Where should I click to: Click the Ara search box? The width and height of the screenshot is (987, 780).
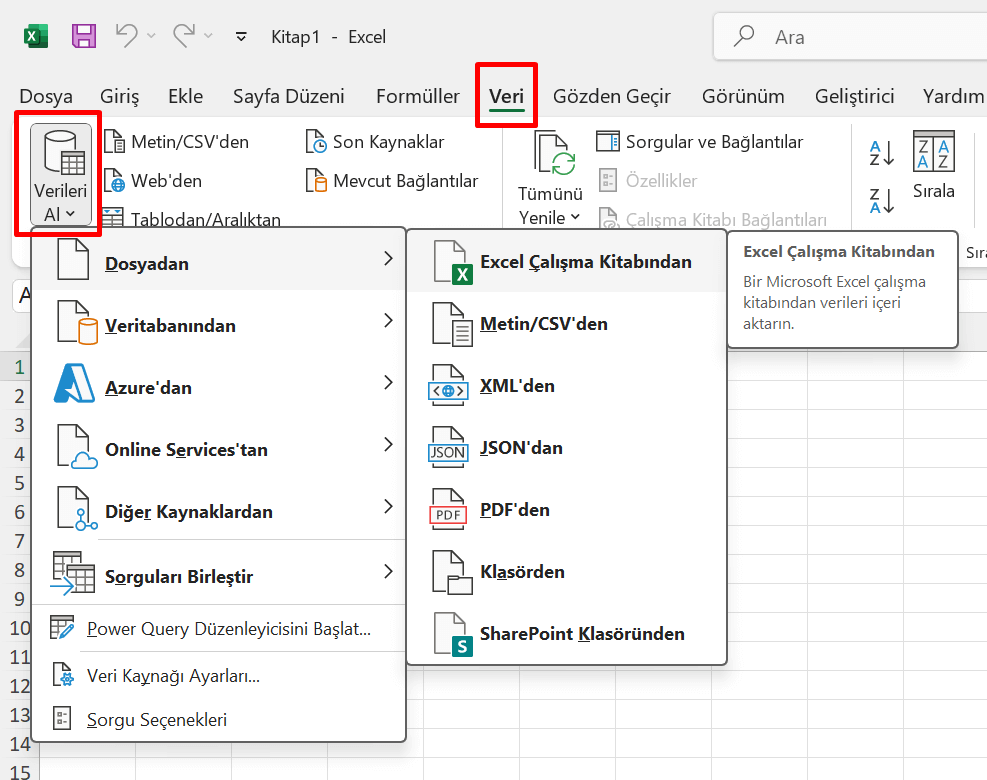(x=850, y=37)
